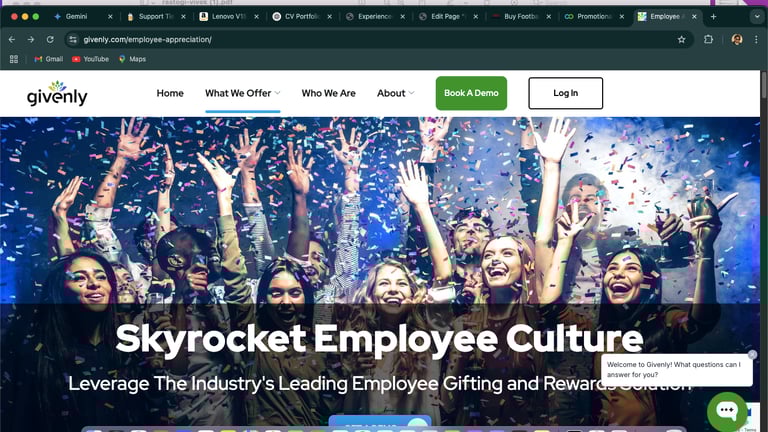Go back with the browser arrow

(x=12, y=40)
